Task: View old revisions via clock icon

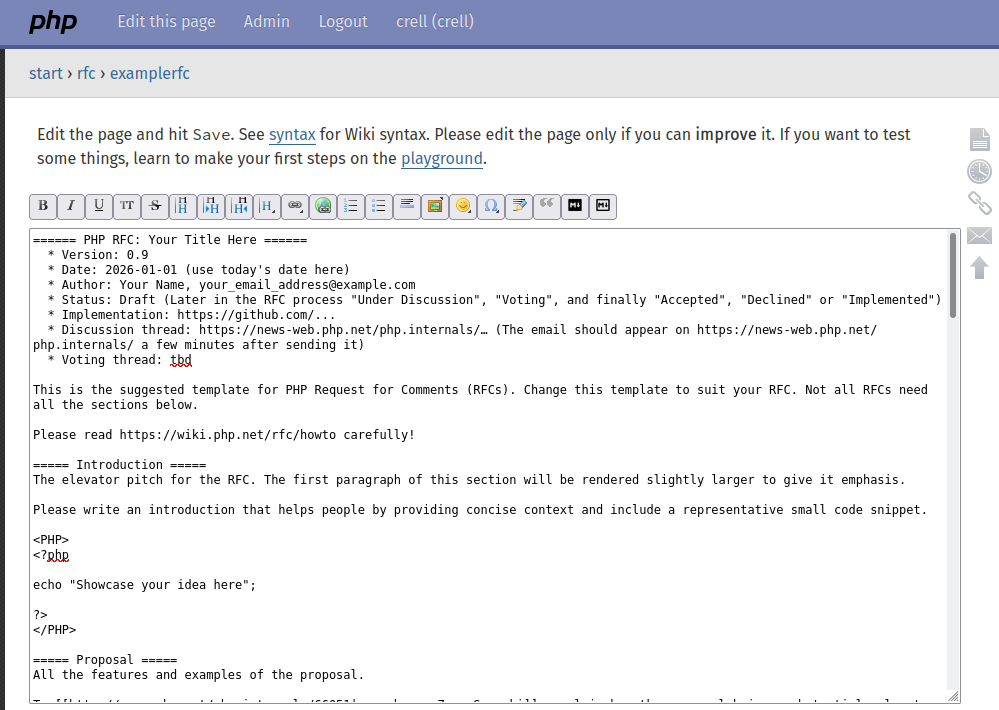Action: coord(979,171)
